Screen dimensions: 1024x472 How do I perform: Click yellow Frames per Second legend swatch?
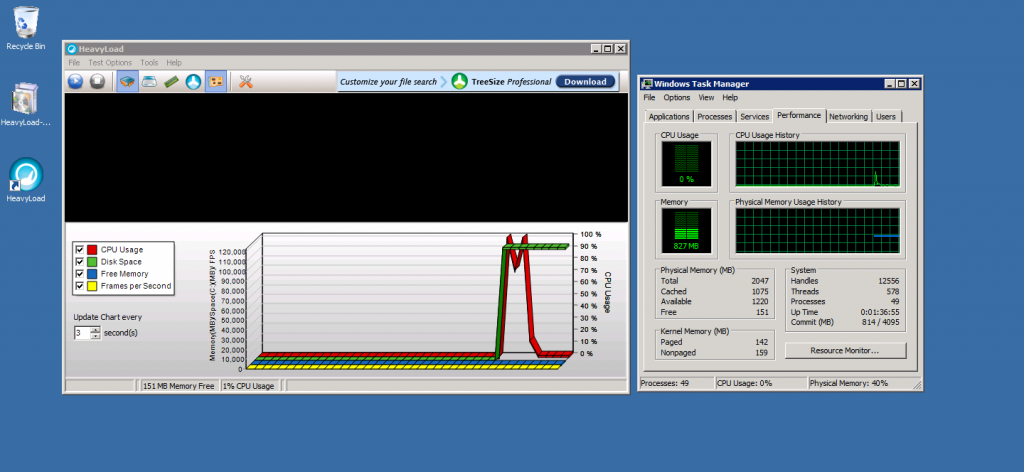[x=92, y=286]
